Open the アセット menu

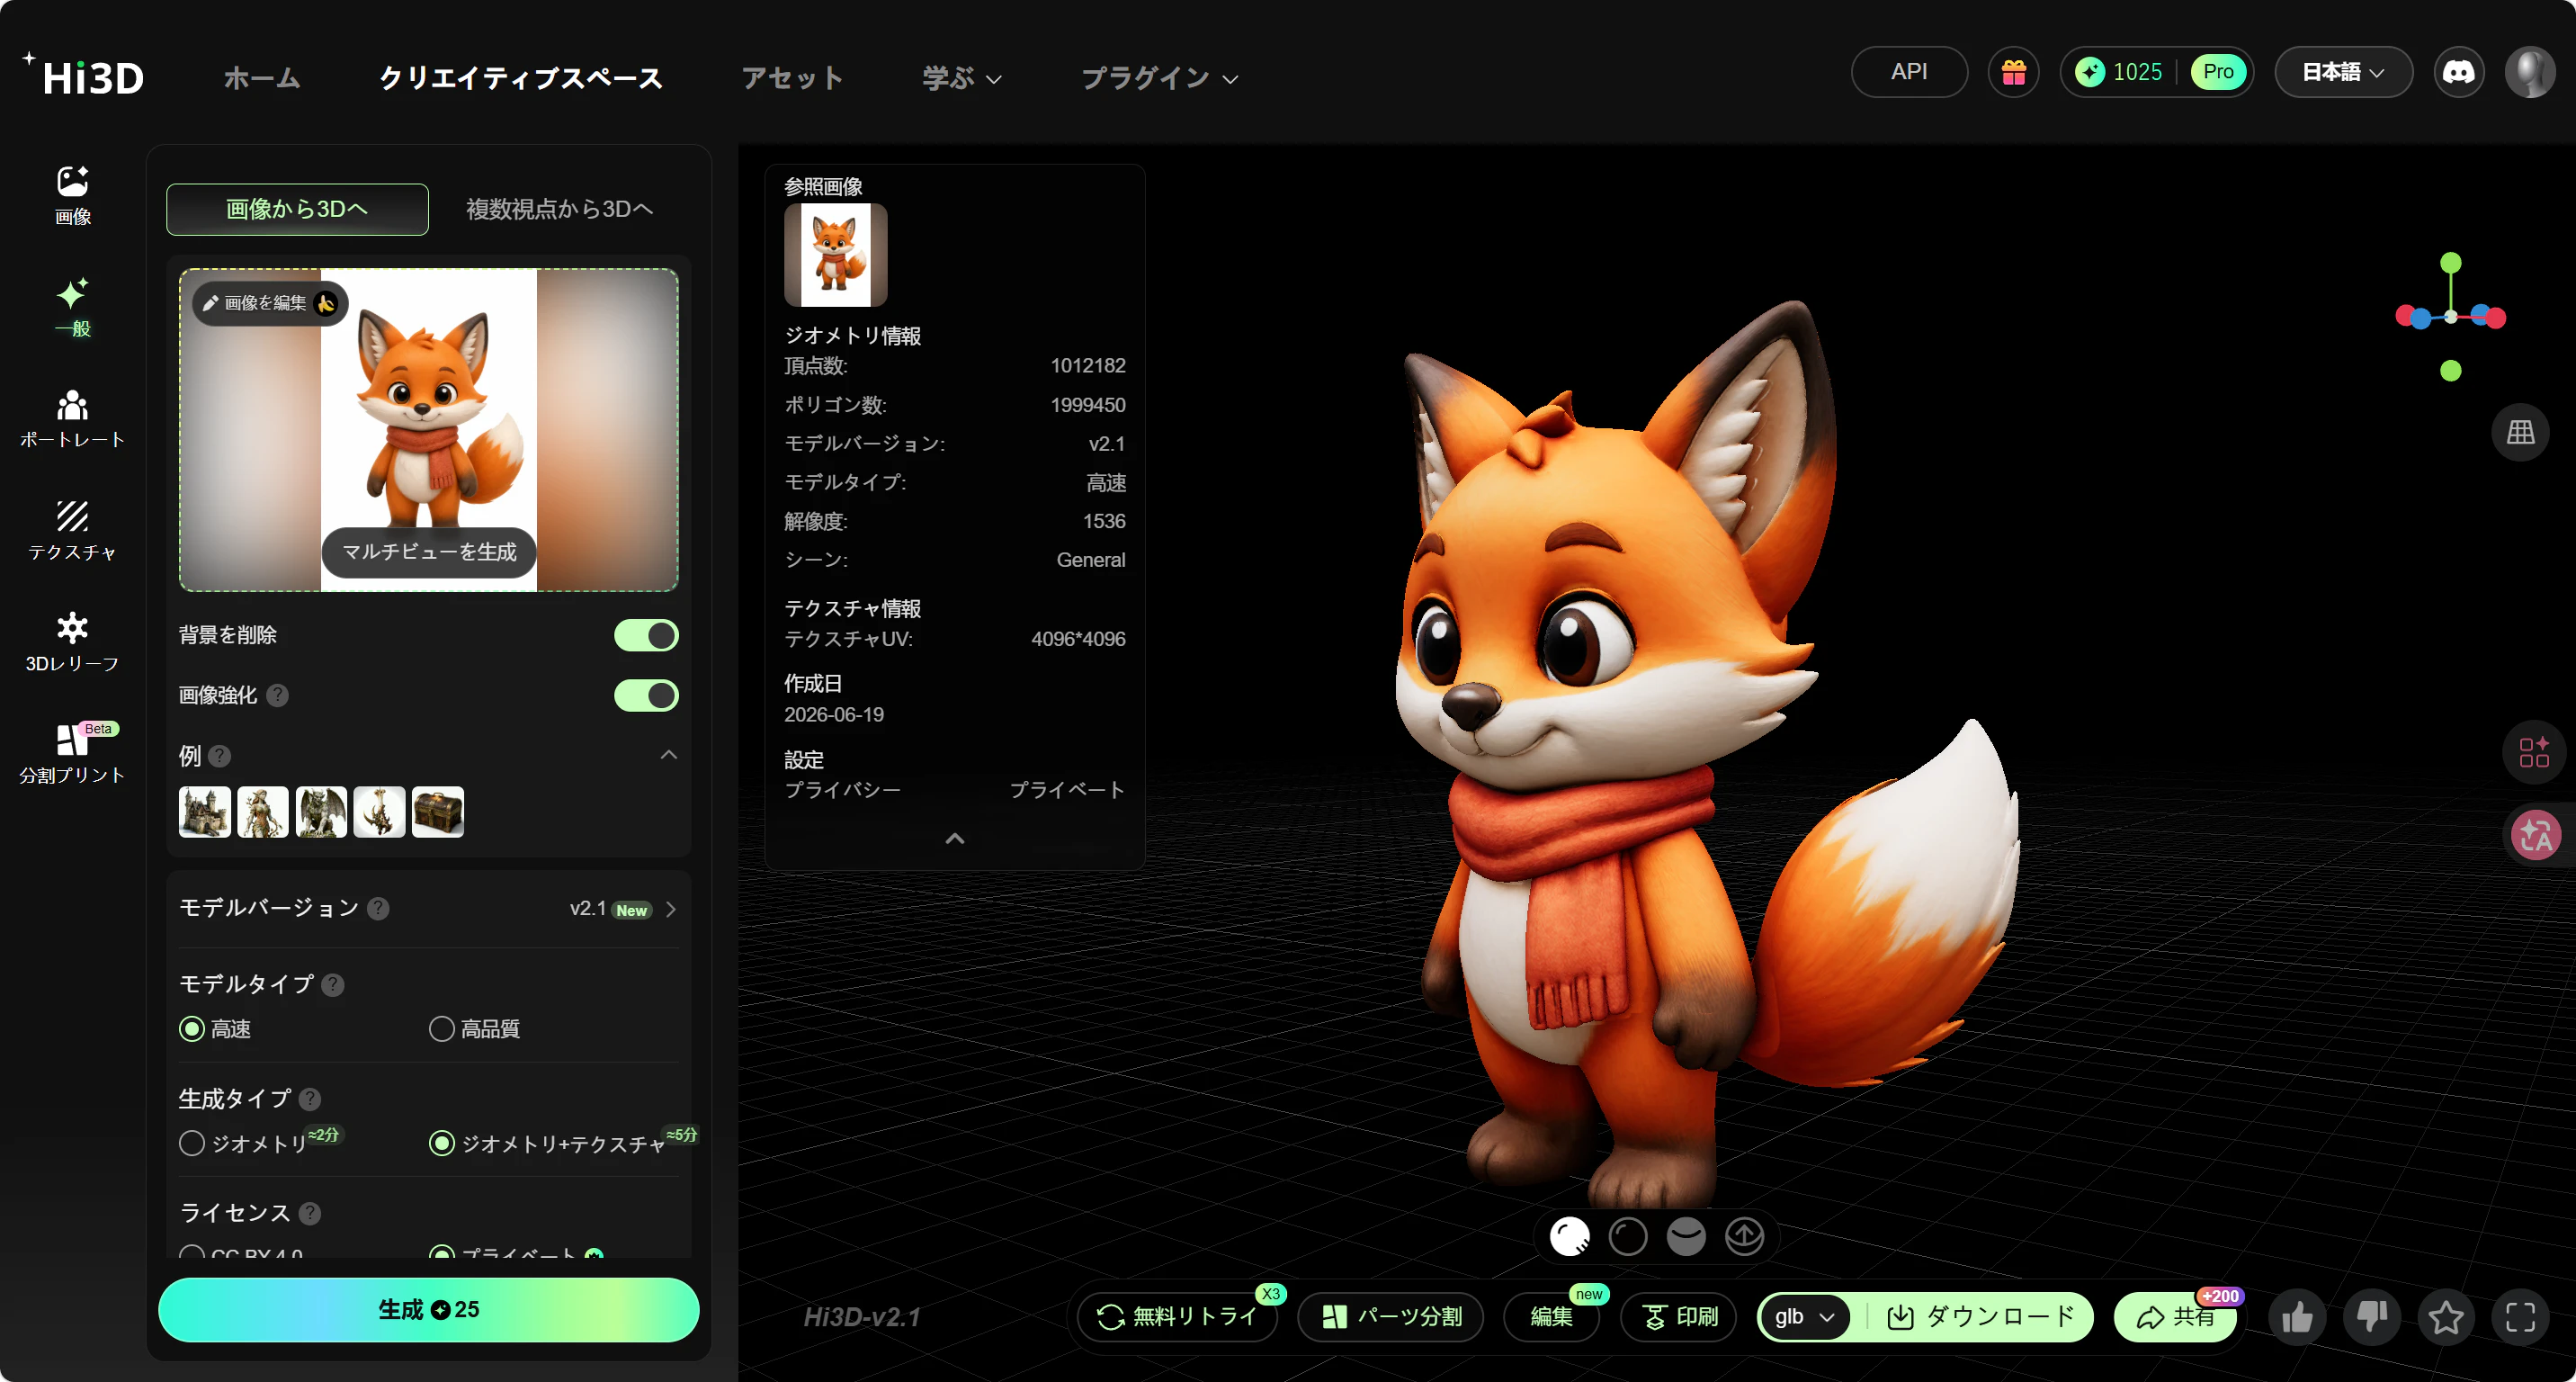pyautogui.click(x=792, y=78)
